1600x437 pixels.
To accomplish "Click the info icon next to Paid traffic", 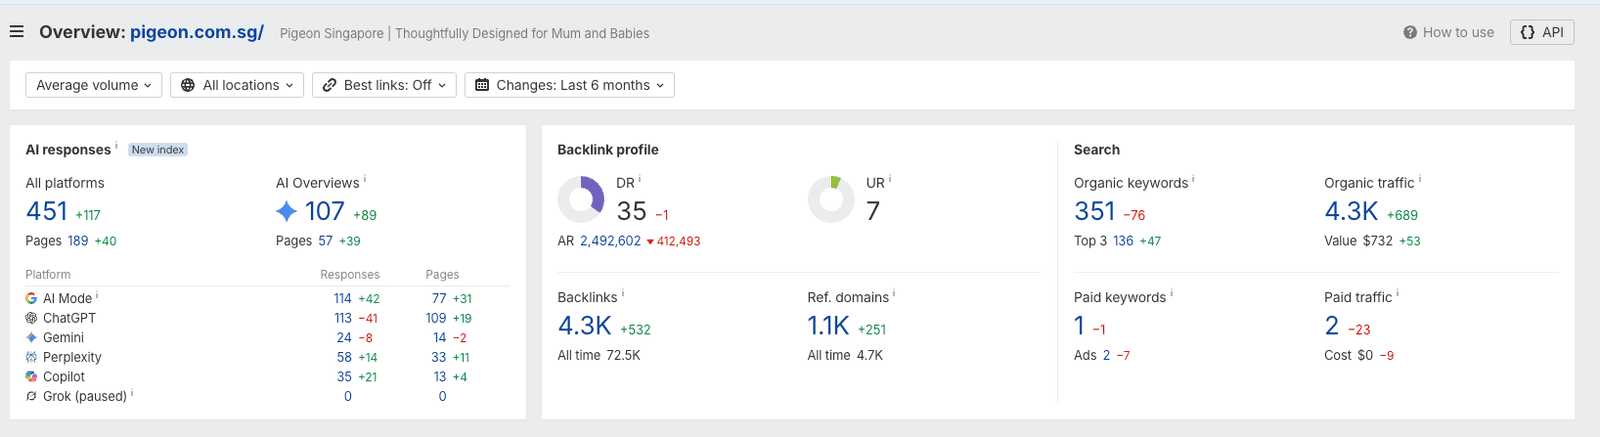I will (x=1398, y=294).
